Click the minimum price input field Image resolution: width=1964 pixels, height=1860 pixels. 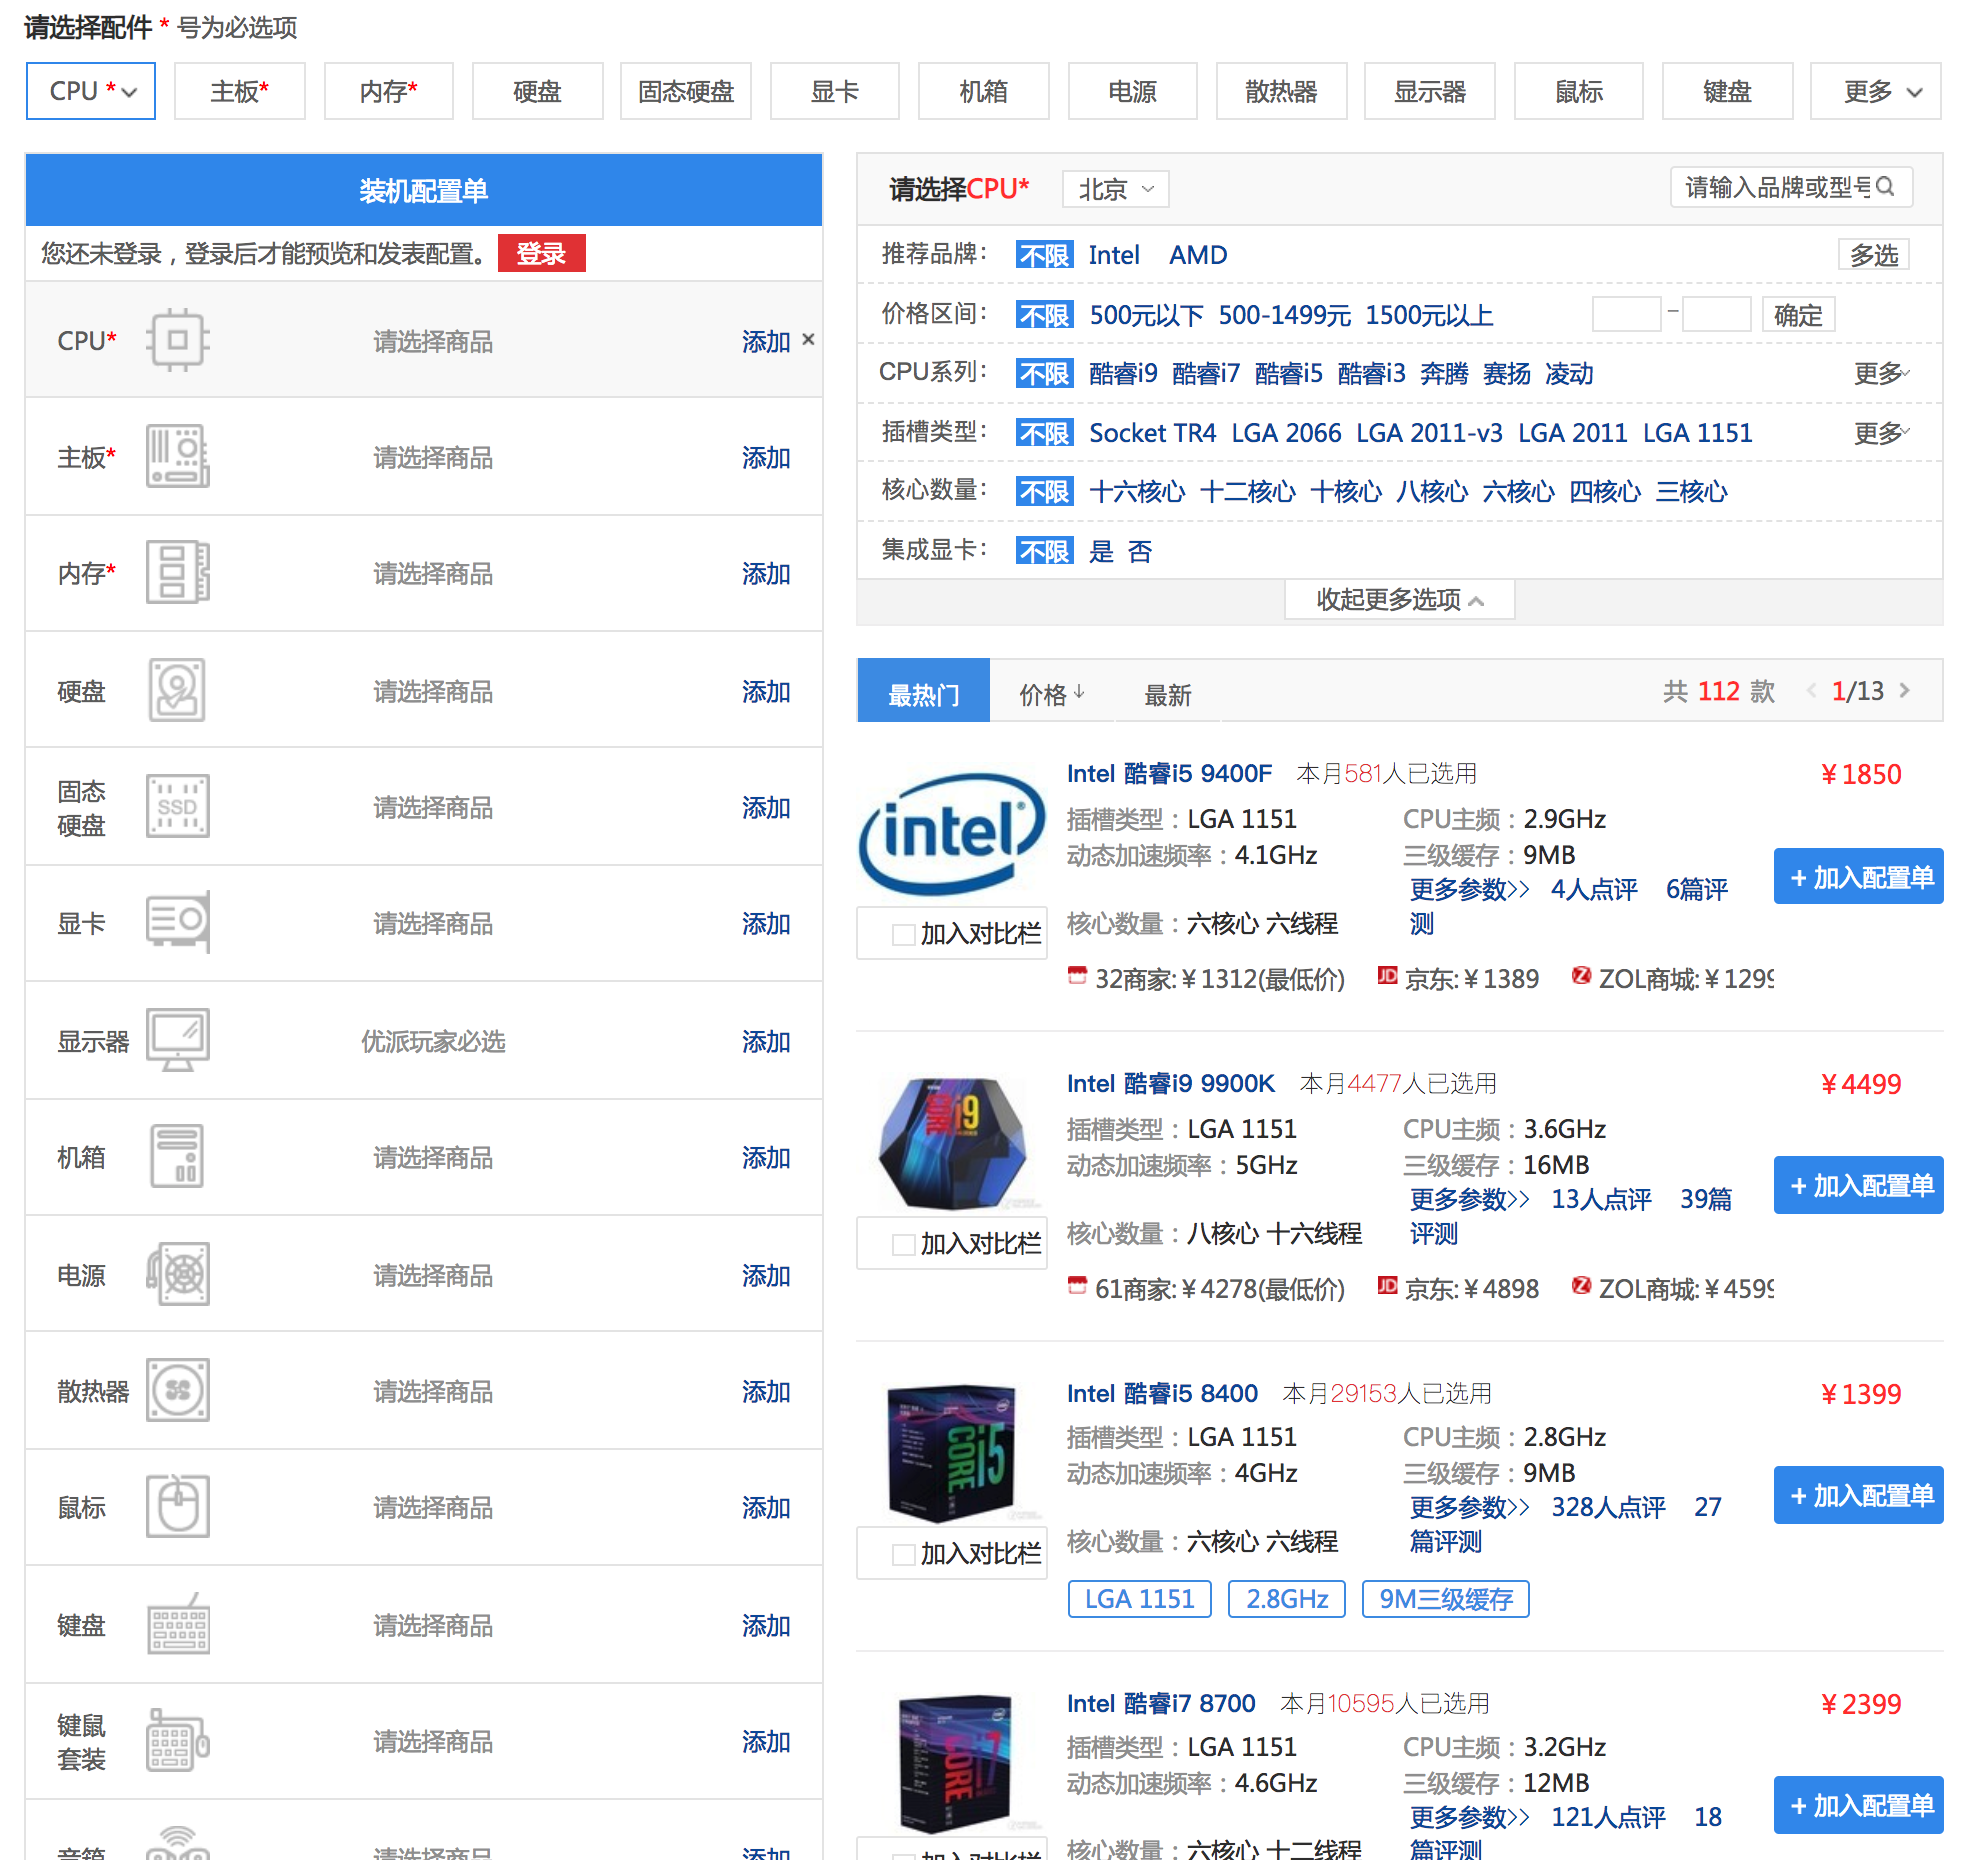point(1626,315)
